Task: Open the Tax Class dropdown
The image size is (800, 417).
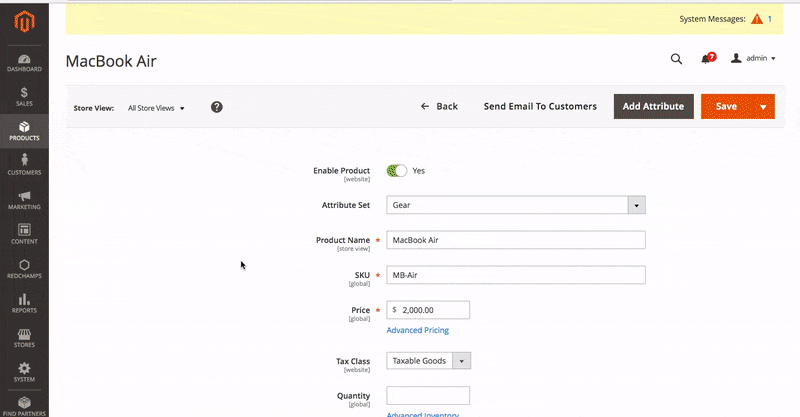Action: [429, 361]
